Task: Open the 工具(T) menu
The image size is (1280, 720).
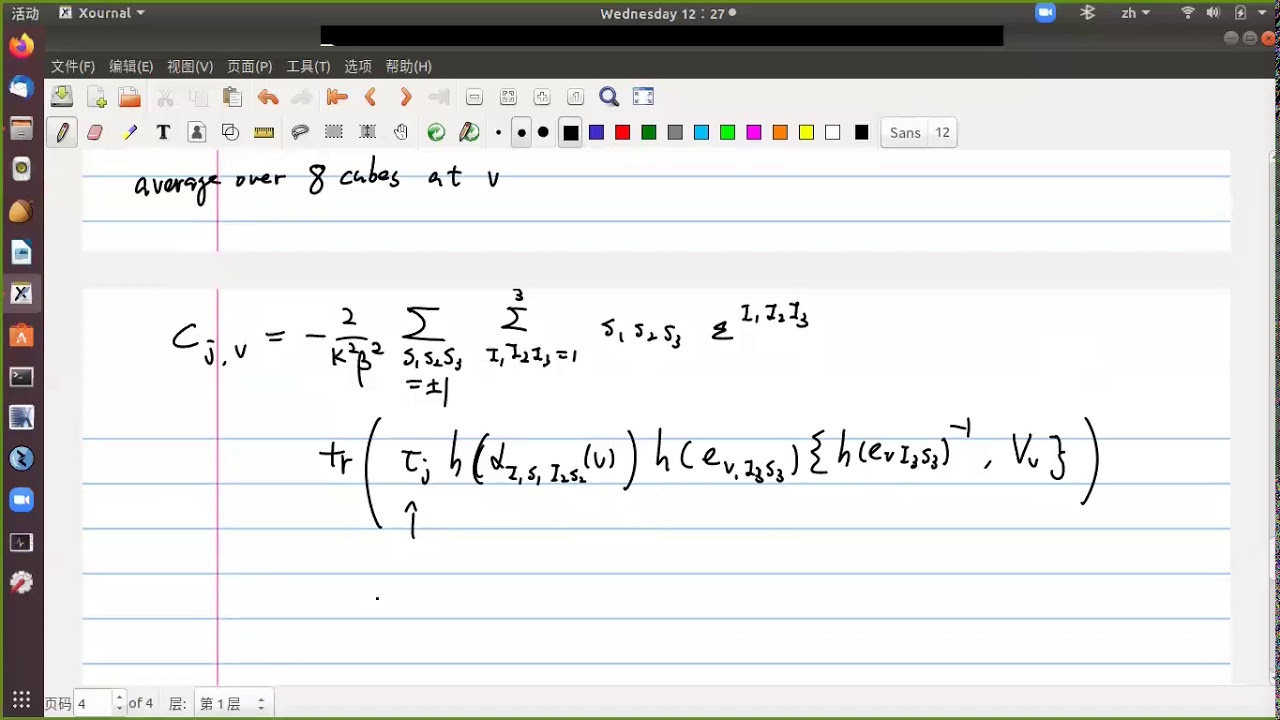Action: coord(308,66)
